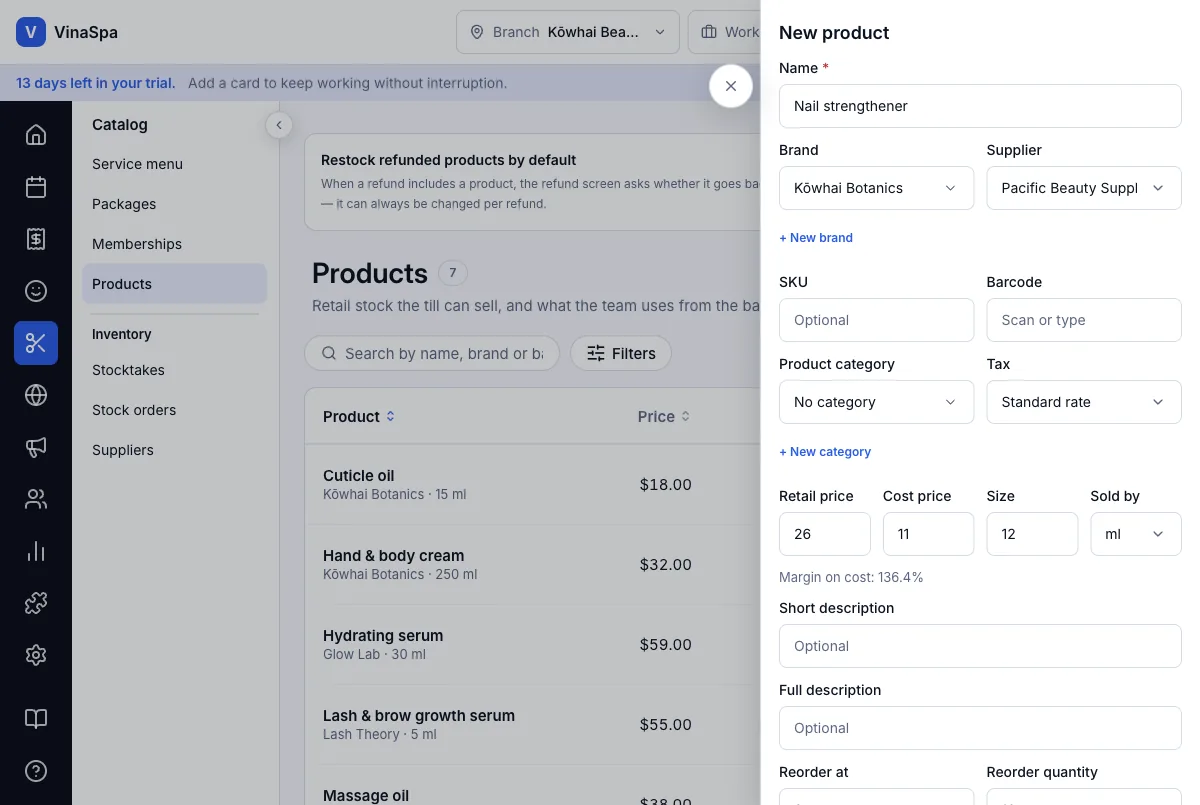Click the + New brand link
This screenshot has width=1200, height=805.
816,238
